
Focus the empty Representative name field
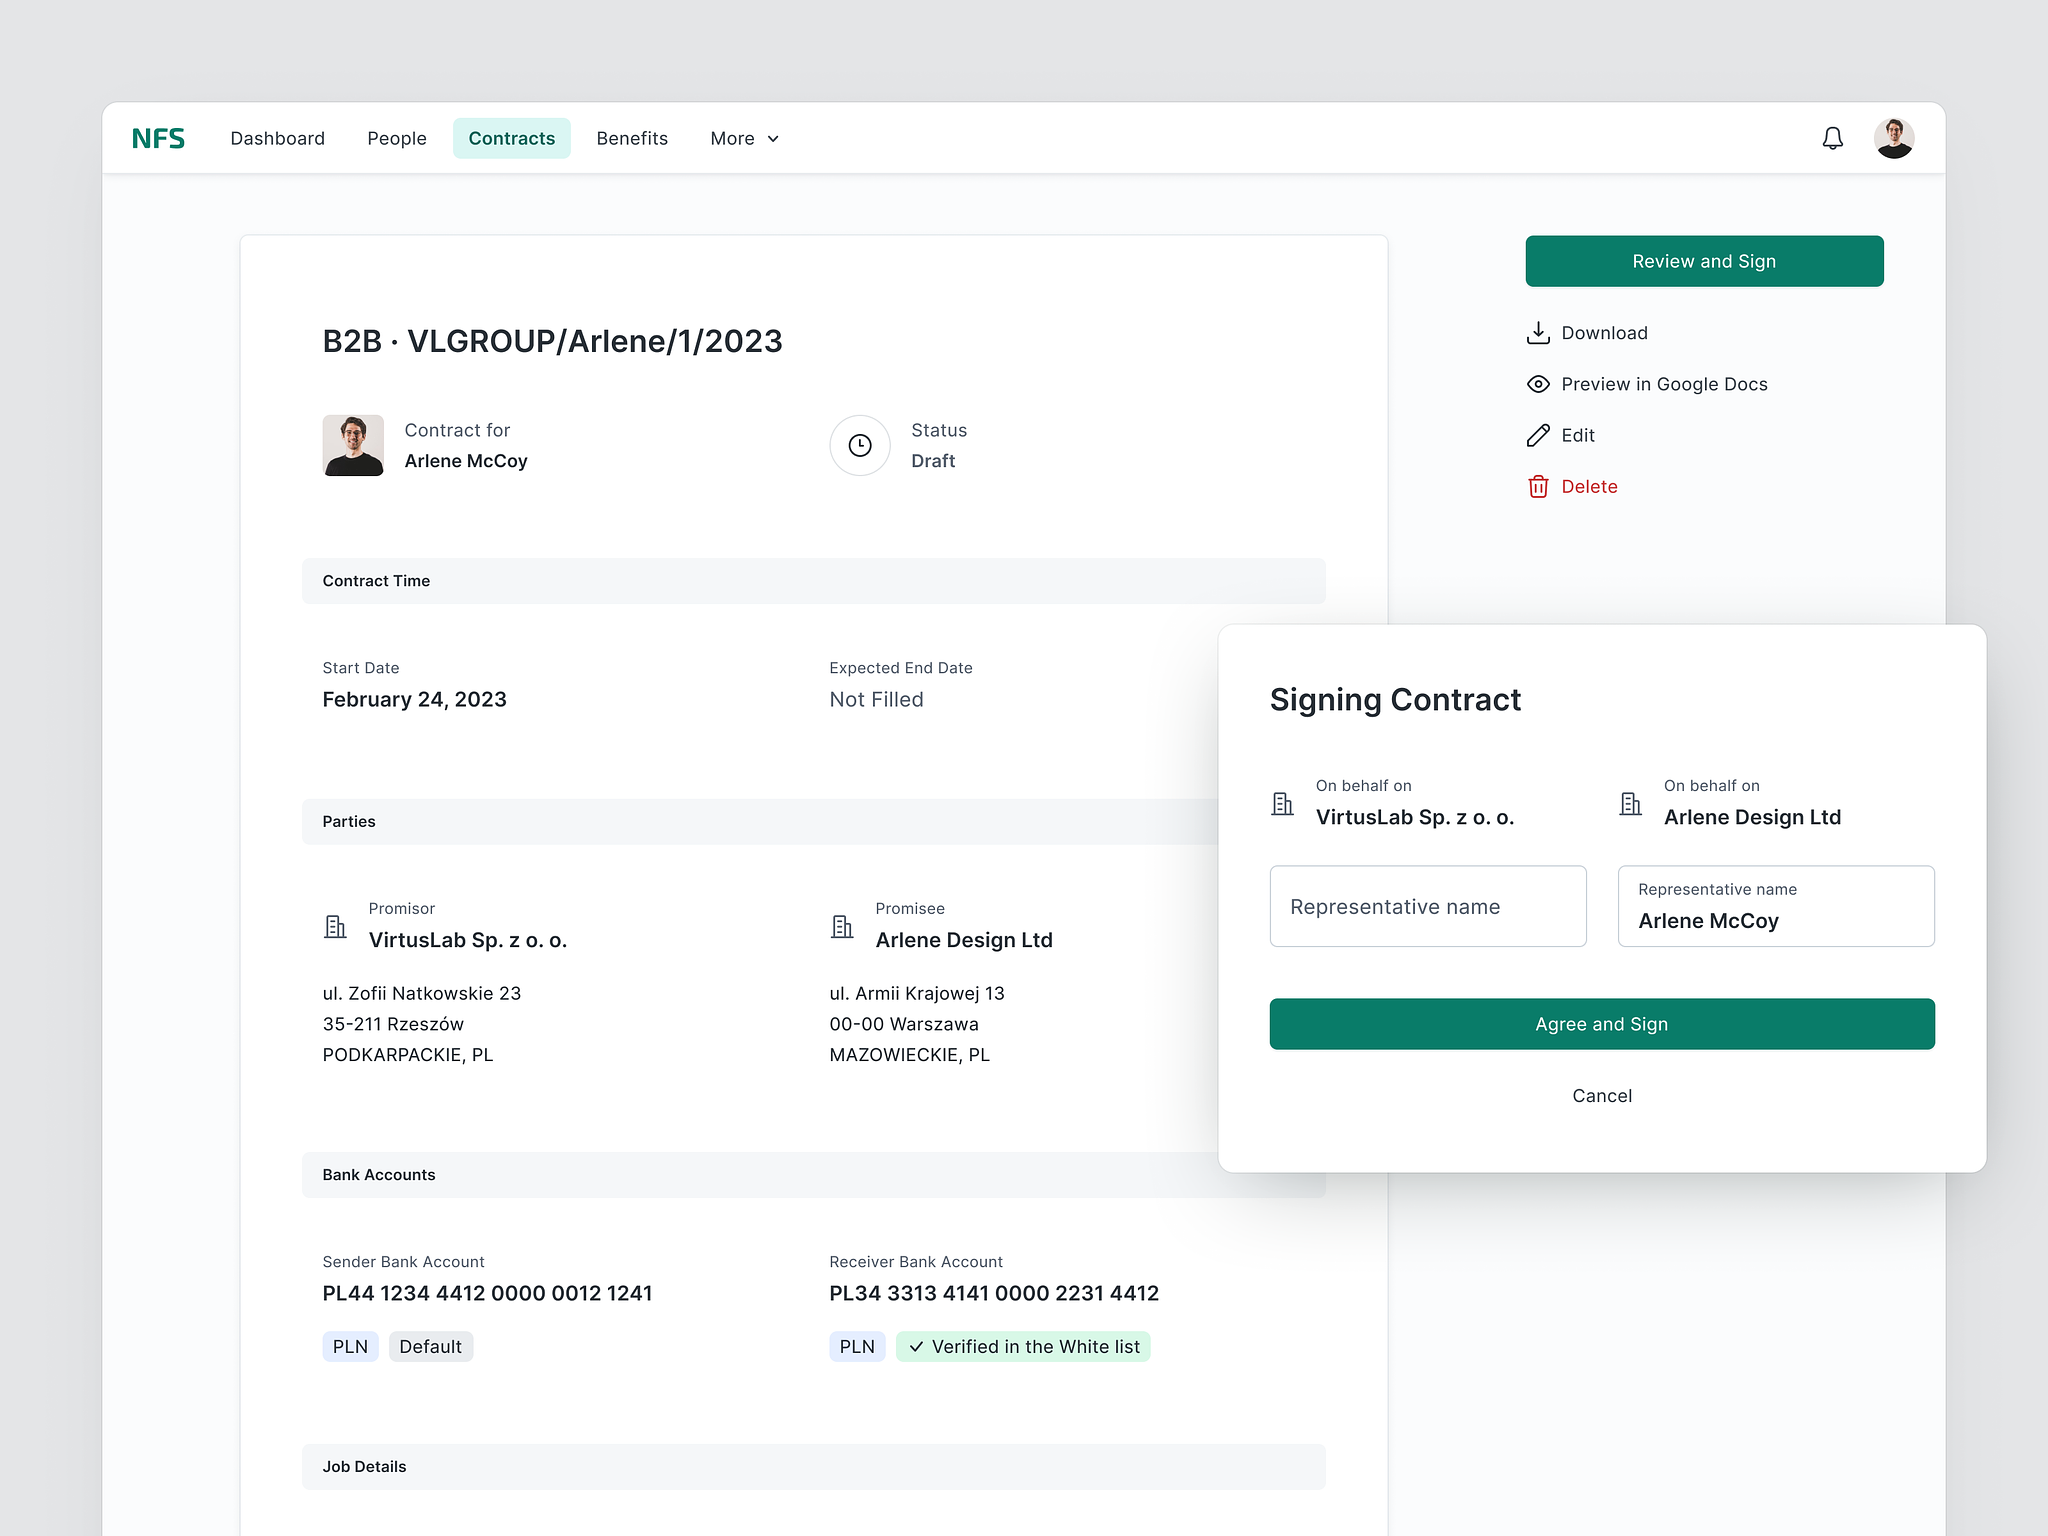1427,906
